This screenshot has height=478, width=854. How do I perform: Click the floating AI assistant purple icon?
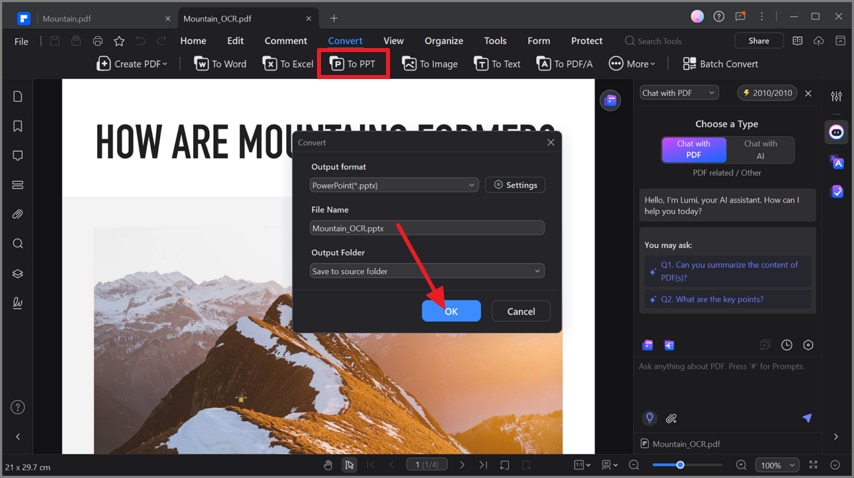611,100
